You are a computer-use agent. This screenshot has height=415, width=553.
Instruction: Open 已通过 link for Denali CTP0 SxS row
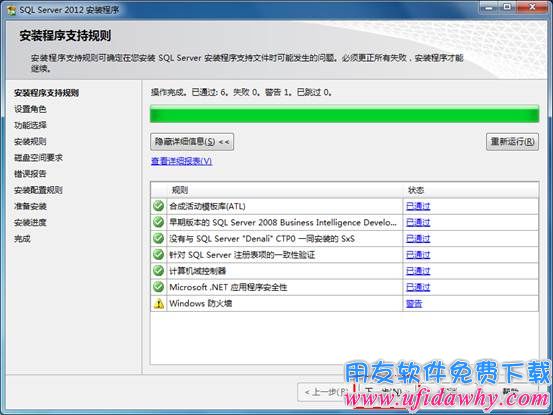418,238
